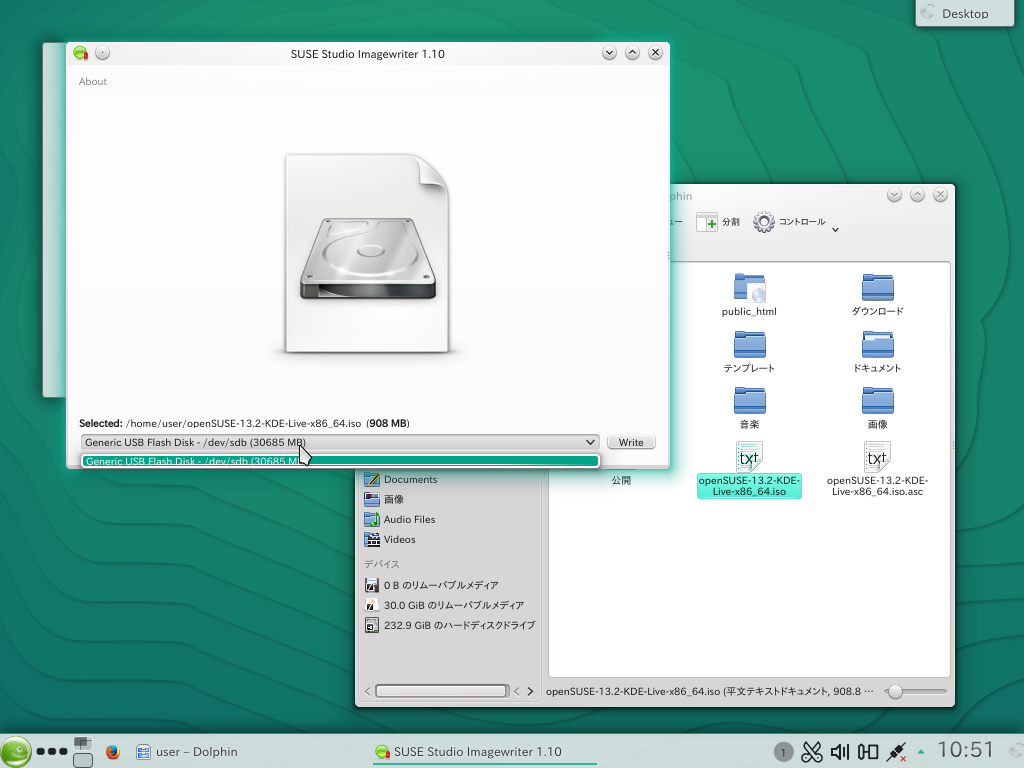Viewport: 1024px width, 768px height.
Task: Open the notifications tray icon
Action: (783, 752)
